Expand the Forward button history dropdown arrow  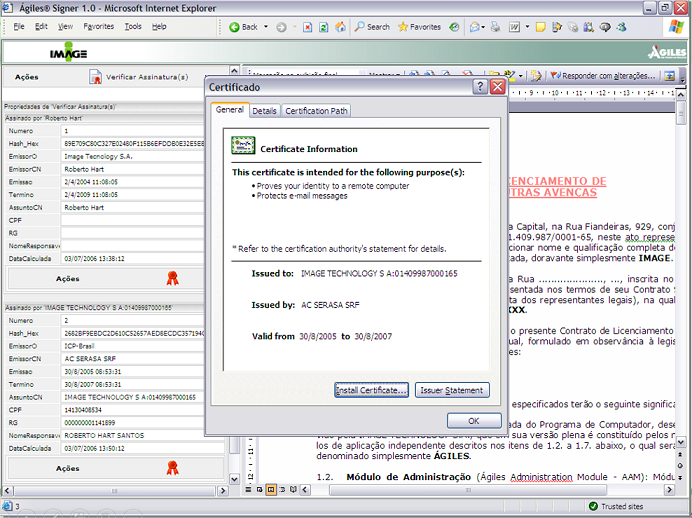294,27
